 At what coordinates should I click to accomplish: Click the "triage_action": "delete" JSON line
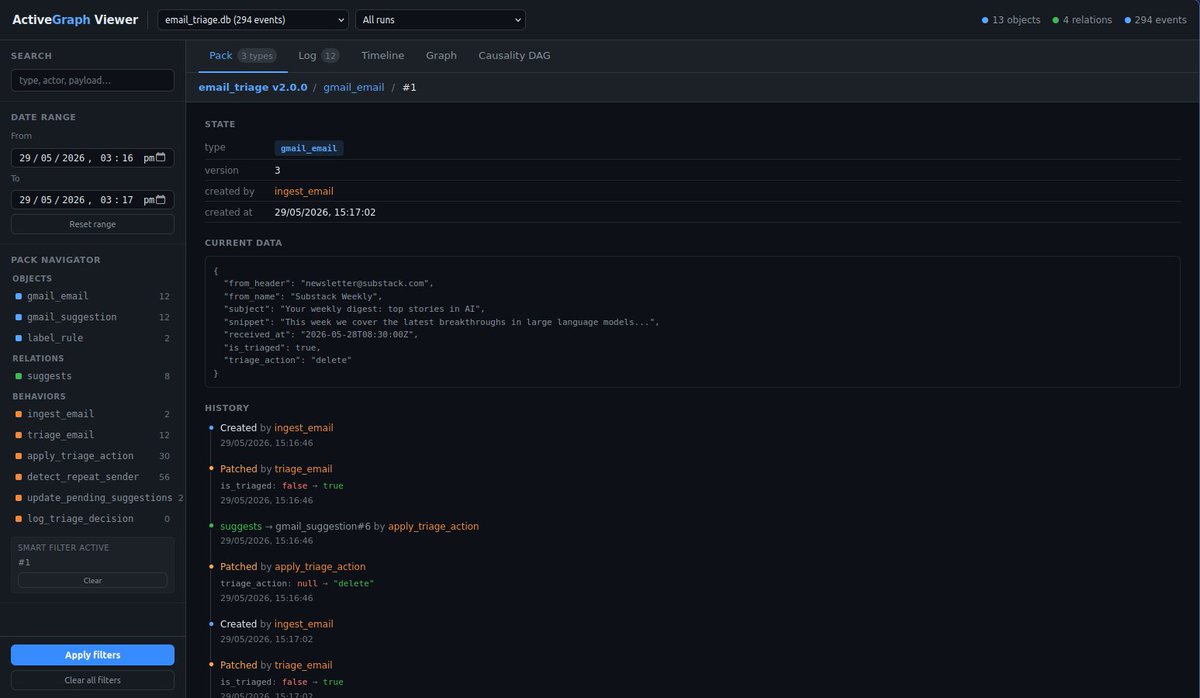(x=288, y=360)
